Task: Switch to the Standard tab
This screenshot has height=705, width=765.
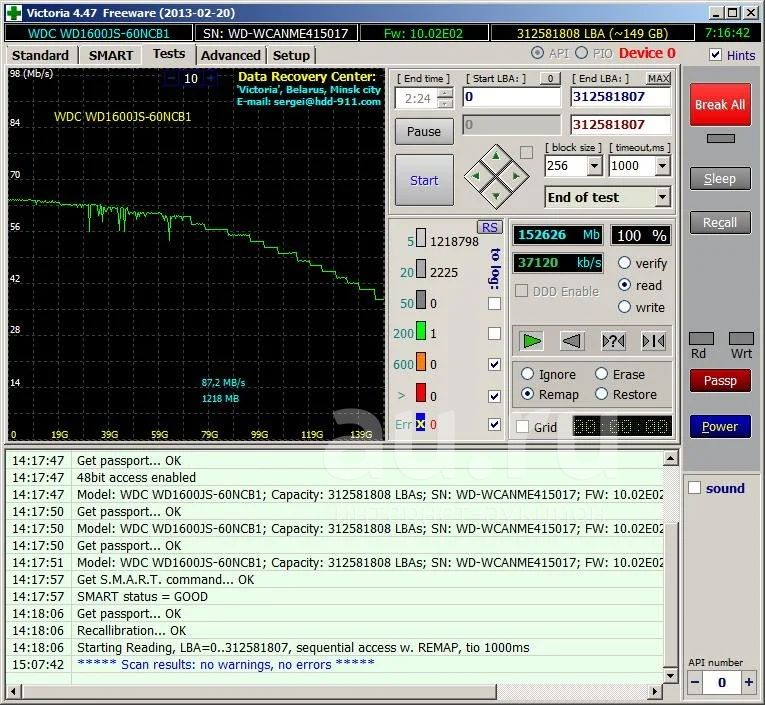Action: 40,55
